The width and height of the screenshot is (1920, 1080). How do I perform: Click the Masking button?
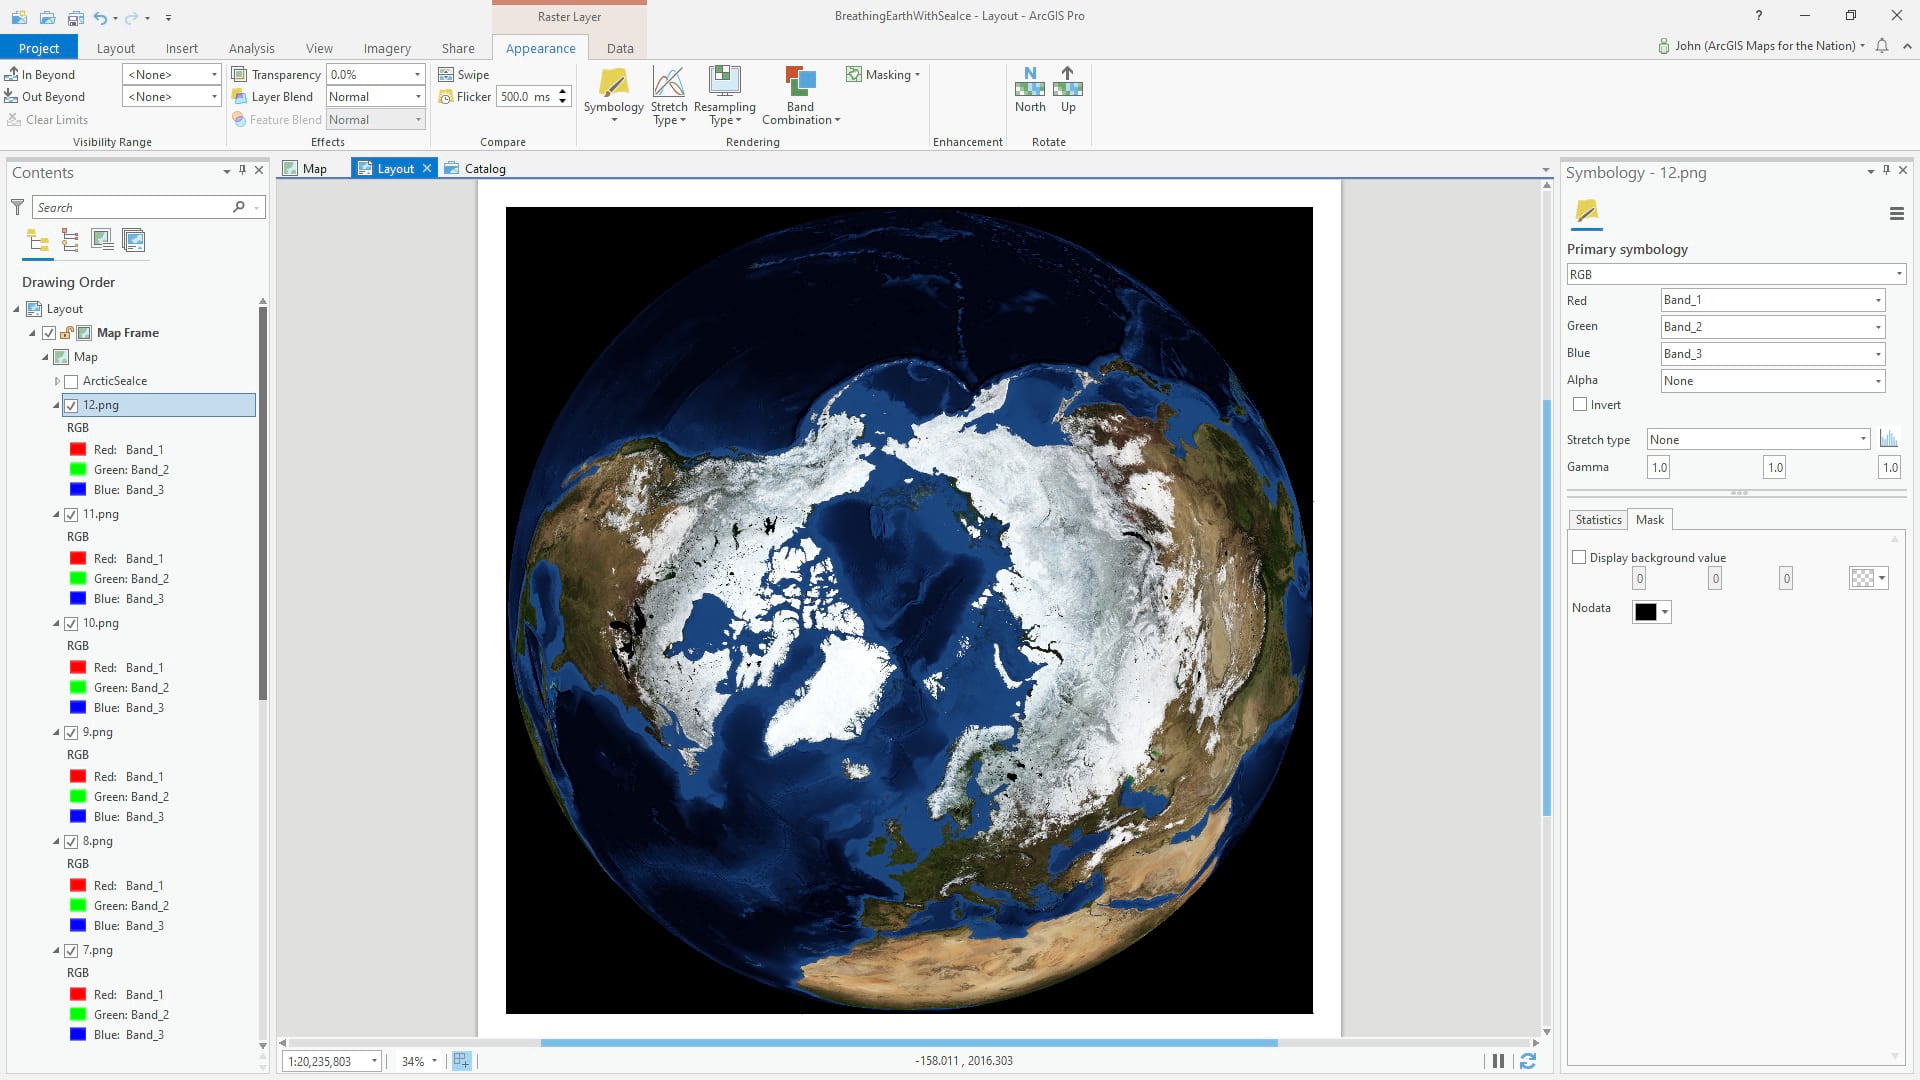pos(882,75)
